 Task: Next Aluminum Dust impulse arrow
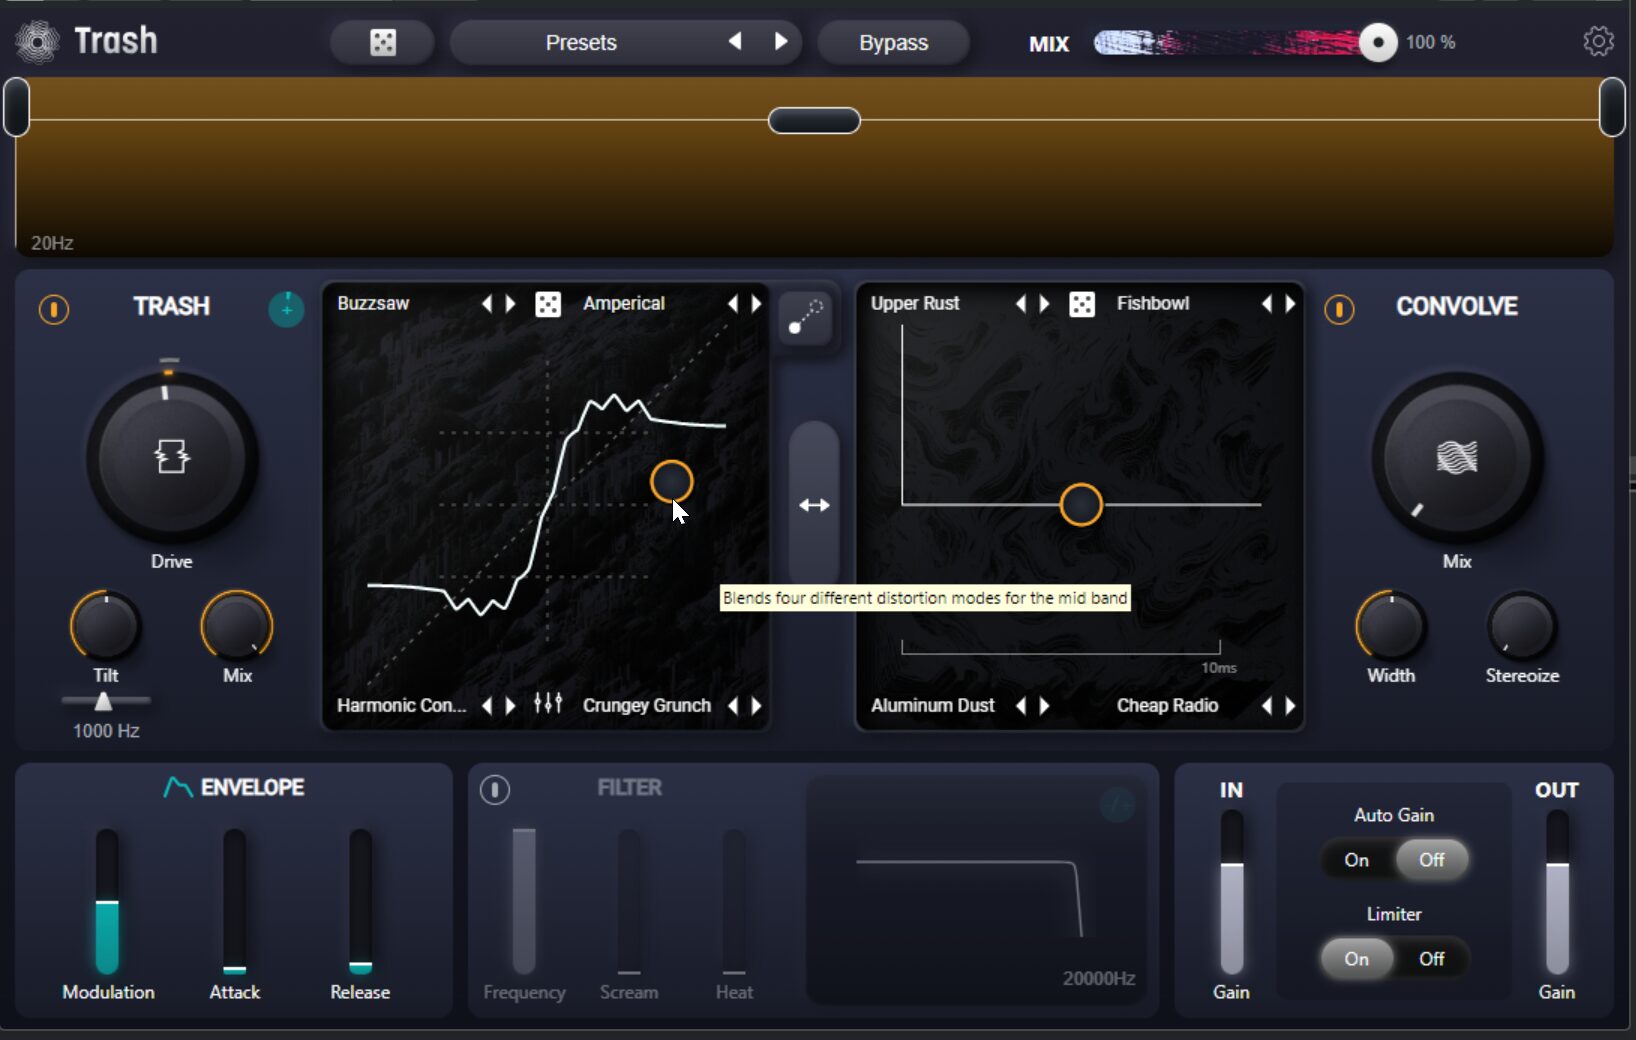click(1045, 705)
